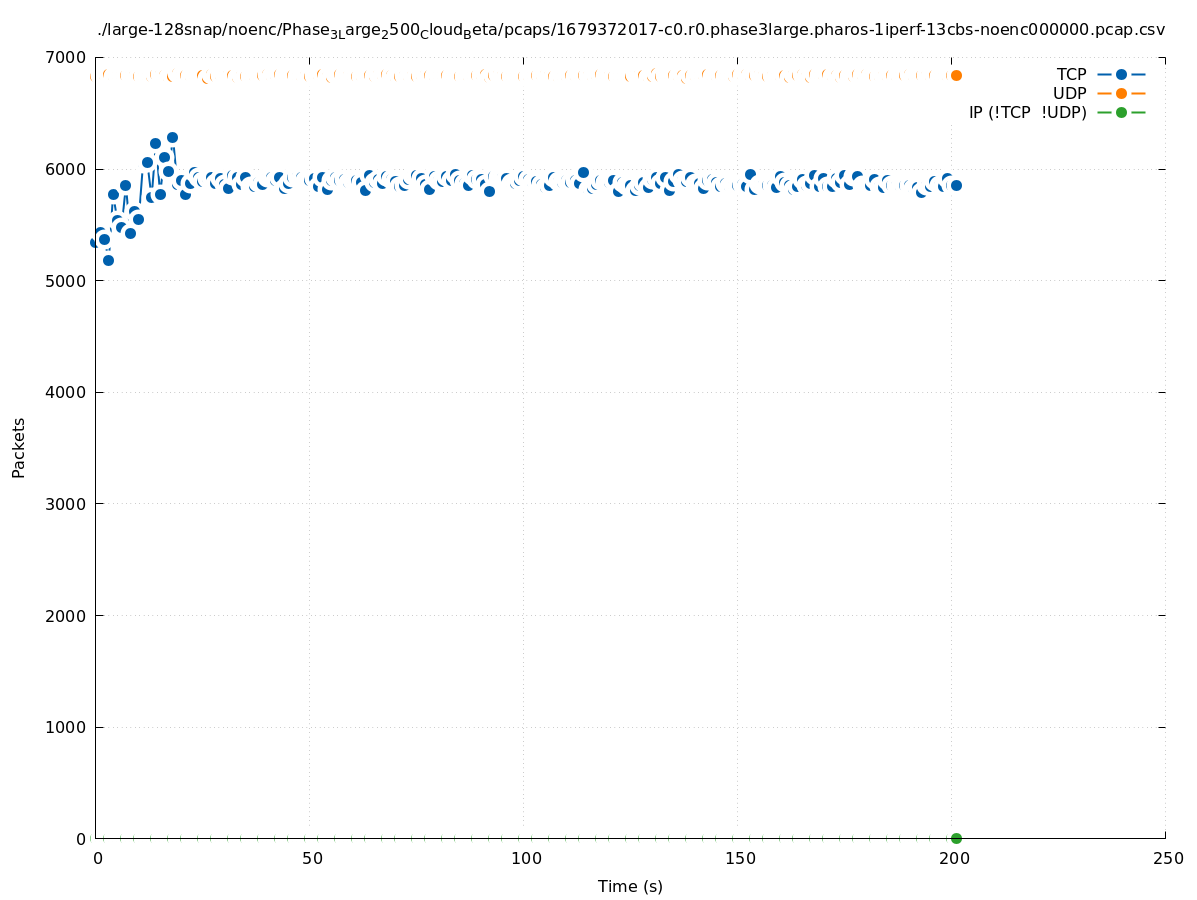Toggle the UDP series via its legend label

(1069, 94)
